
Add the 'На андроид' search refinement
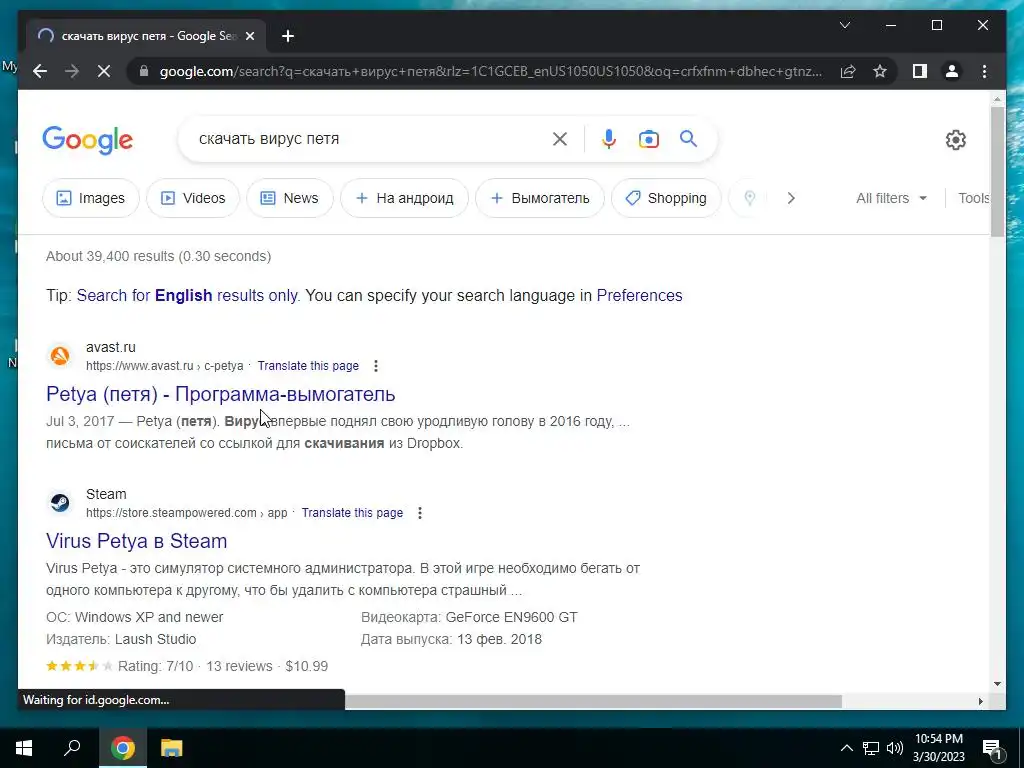(404, 198)
